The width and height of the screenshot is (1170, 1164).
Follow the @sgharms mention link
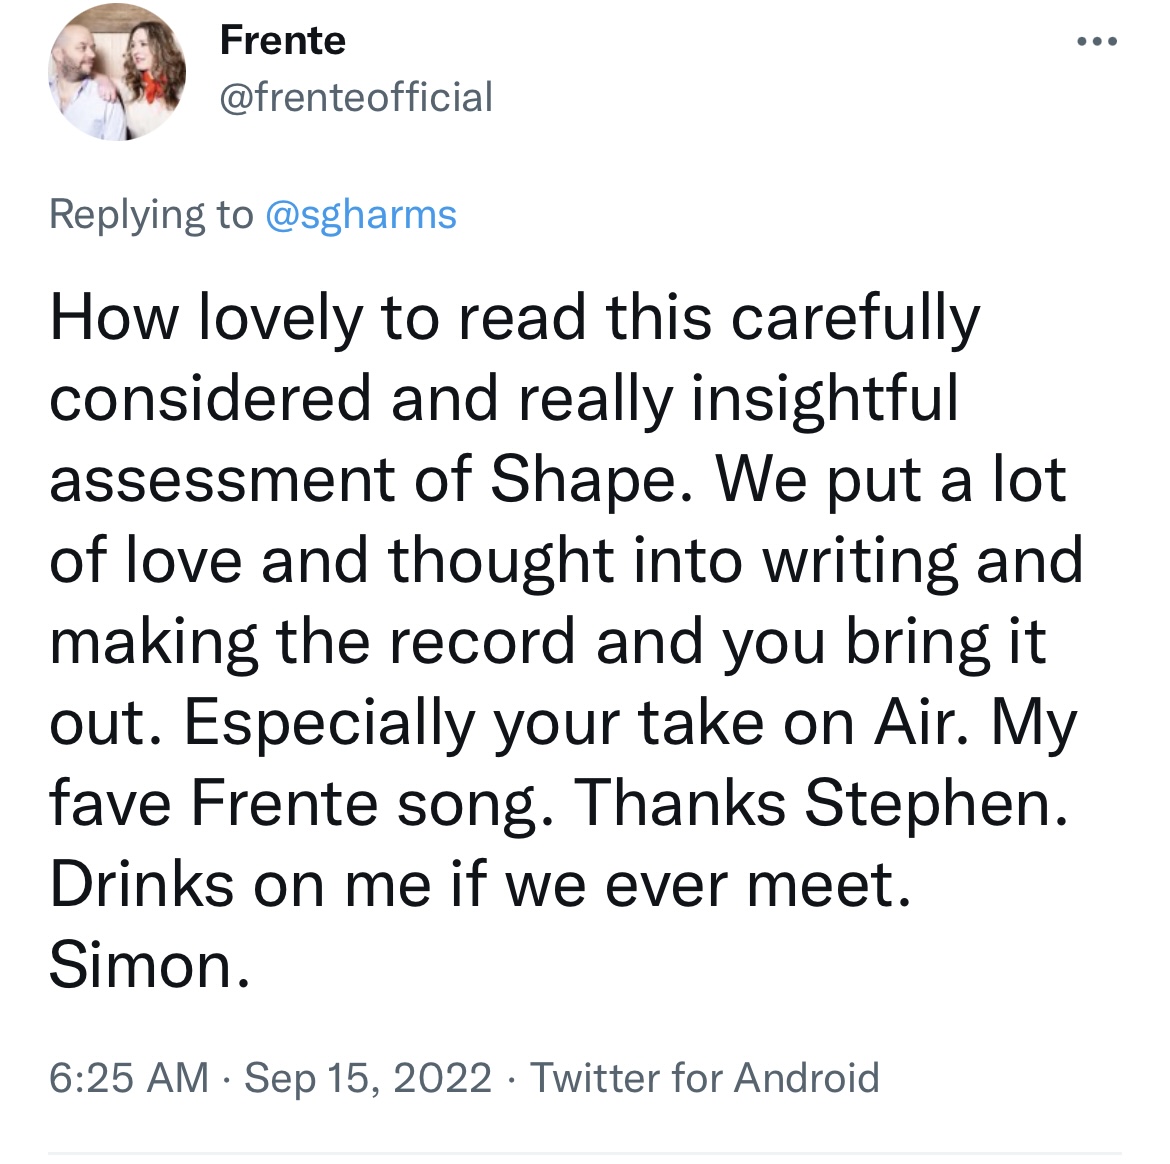point(360,215)
